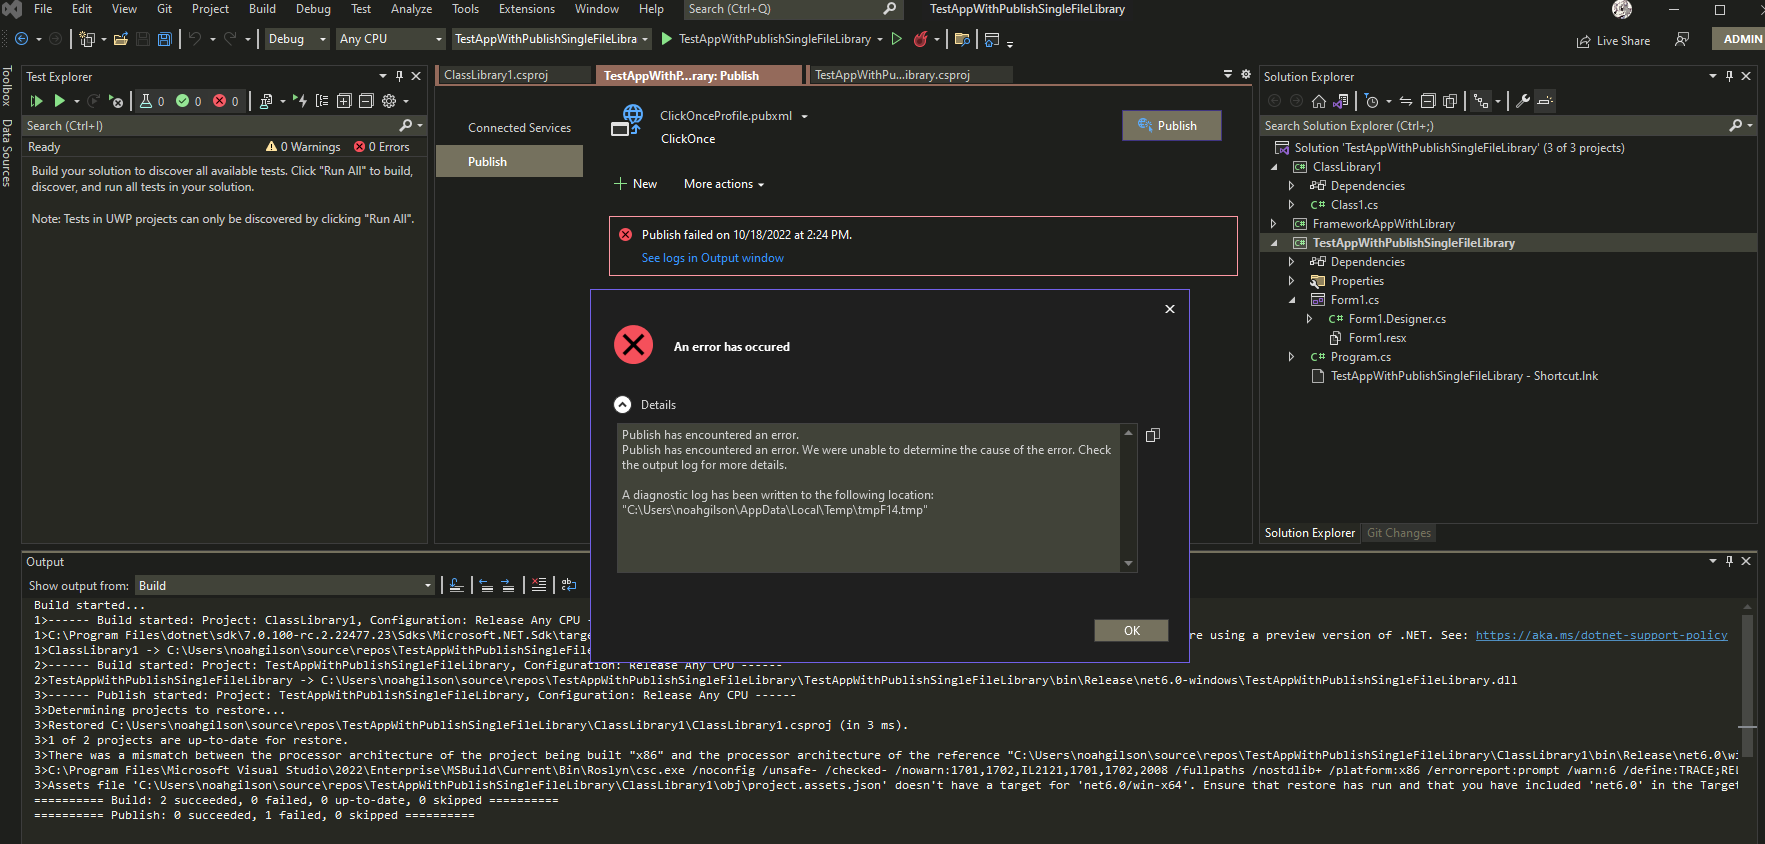Image resolution: width=1765 pixels, height=844 pixels.
Task: Go to next message in Output toolbar
Action: (x=508, y=585)
